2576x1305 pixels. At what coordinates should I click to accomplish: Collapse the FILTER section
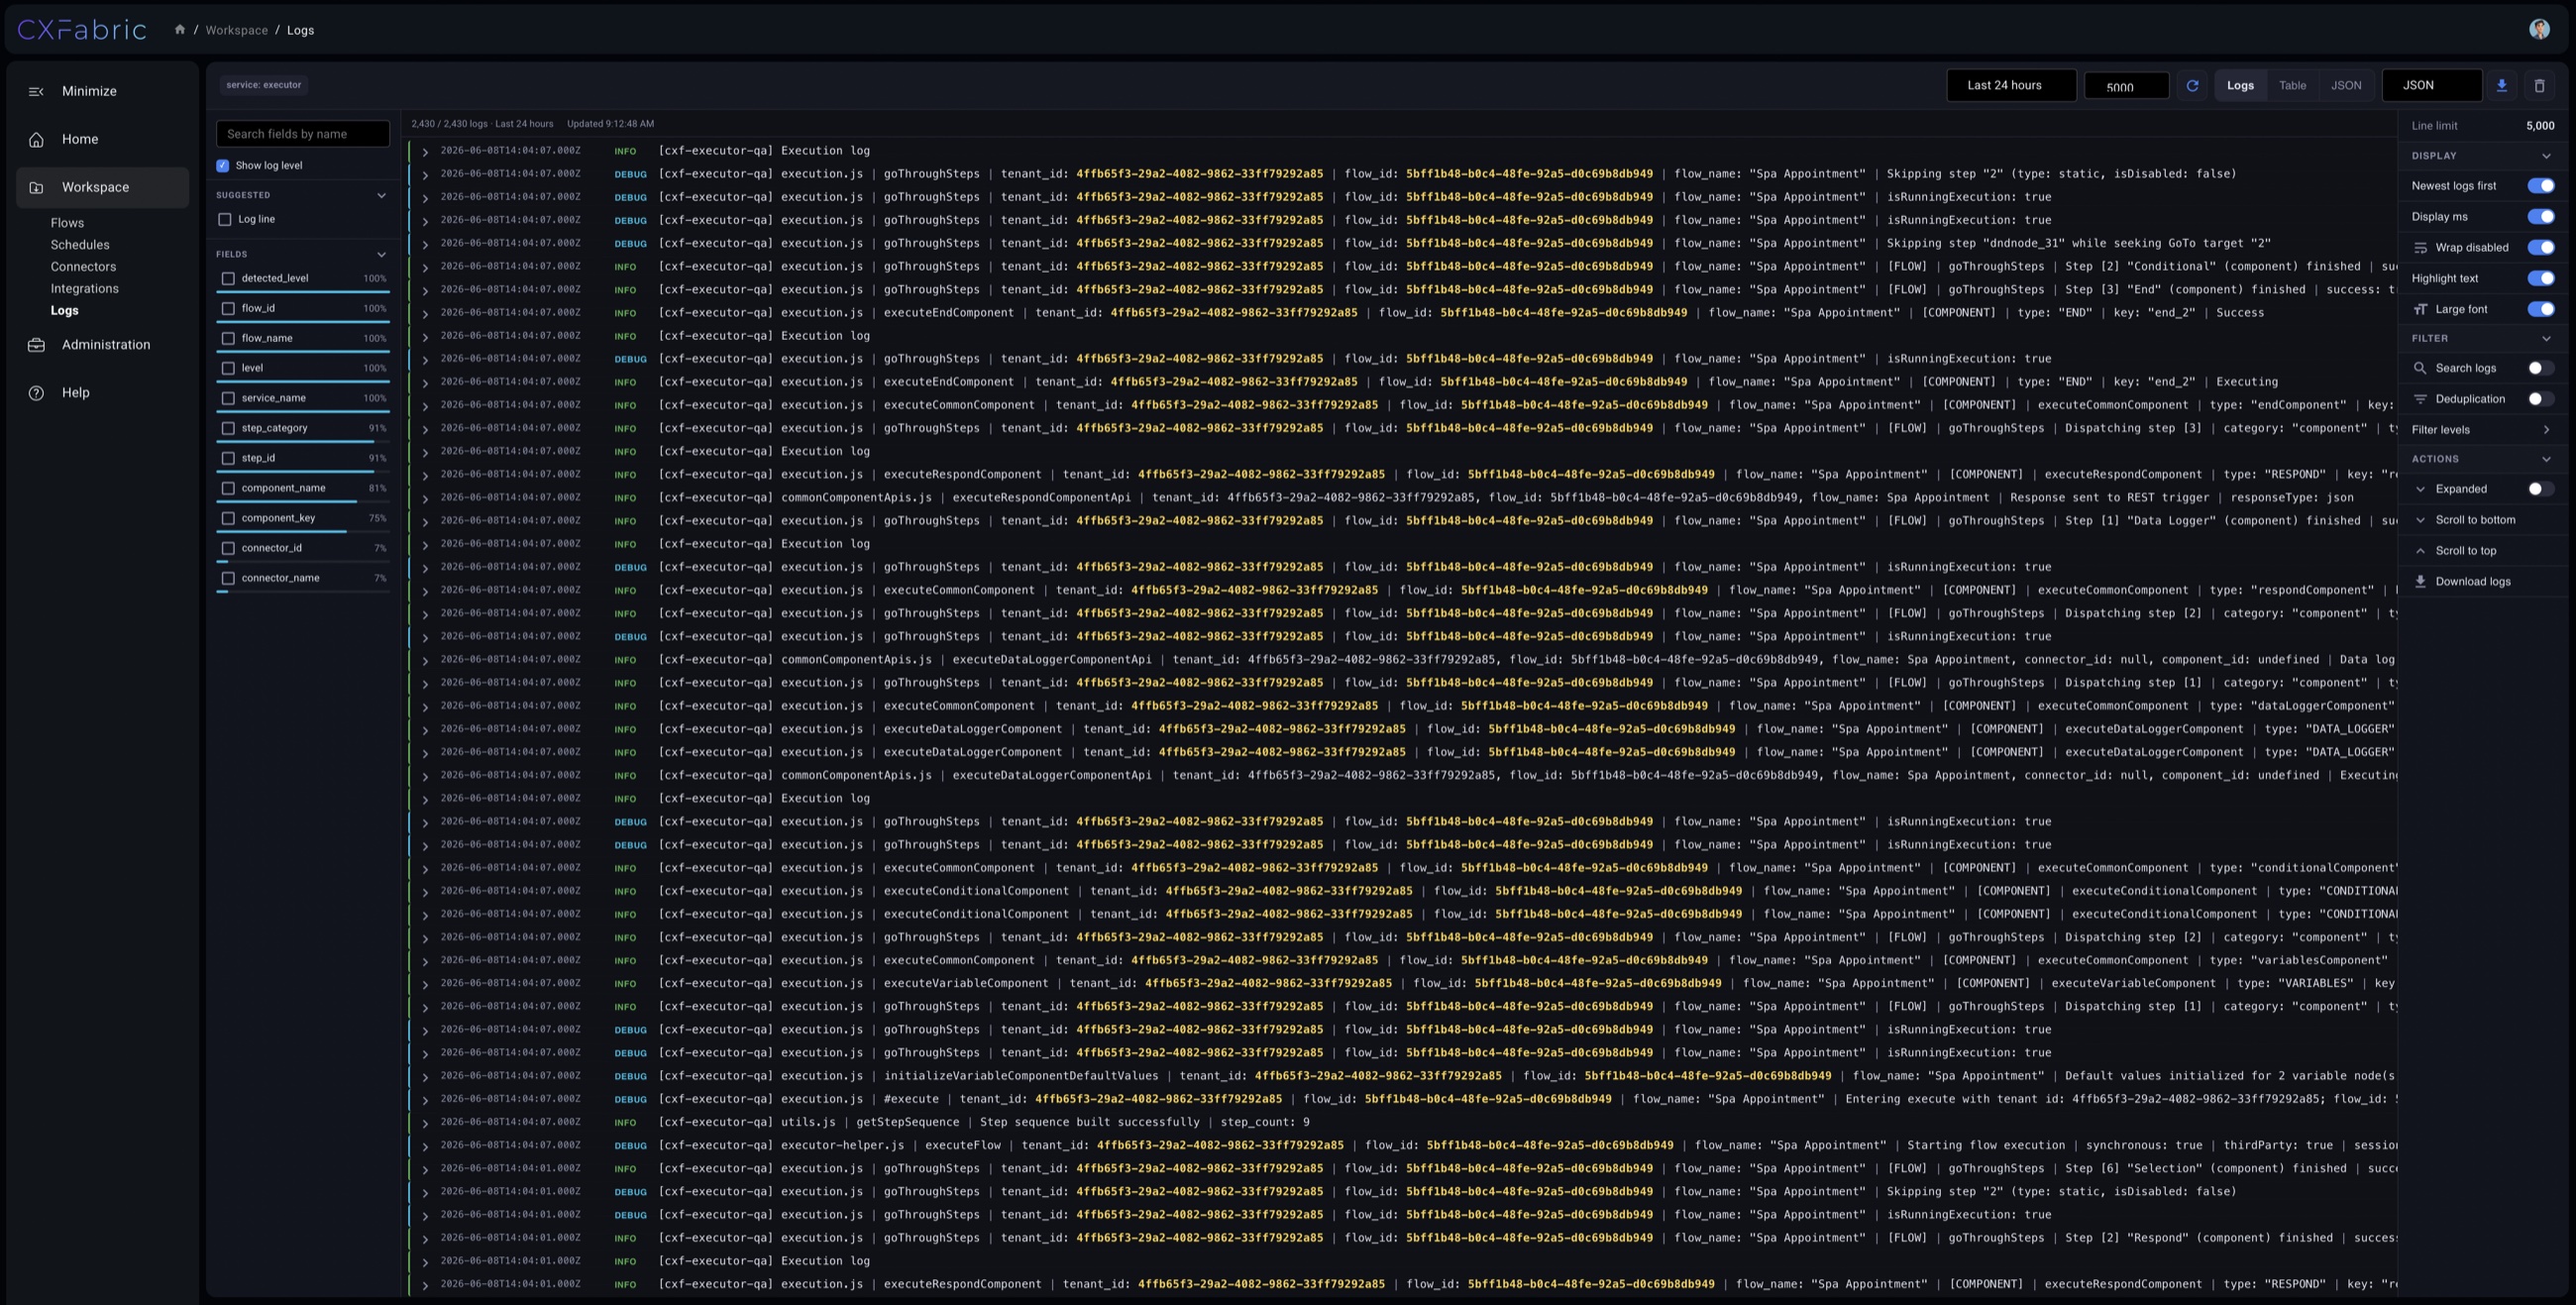tap(2546, 339)
